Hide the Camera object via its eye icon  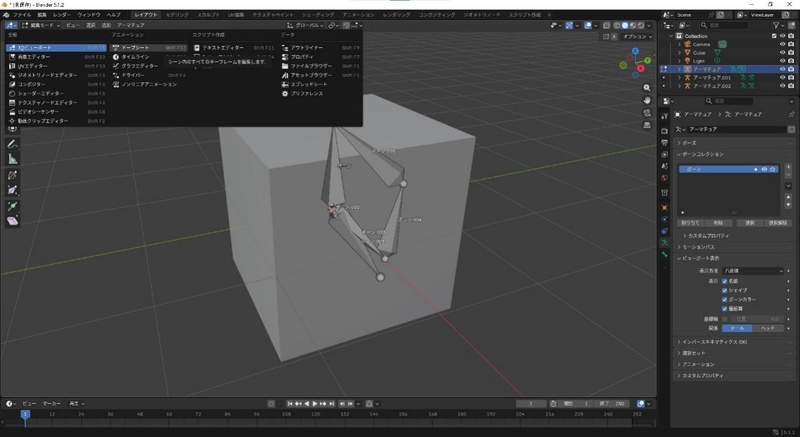click(783, 44)
